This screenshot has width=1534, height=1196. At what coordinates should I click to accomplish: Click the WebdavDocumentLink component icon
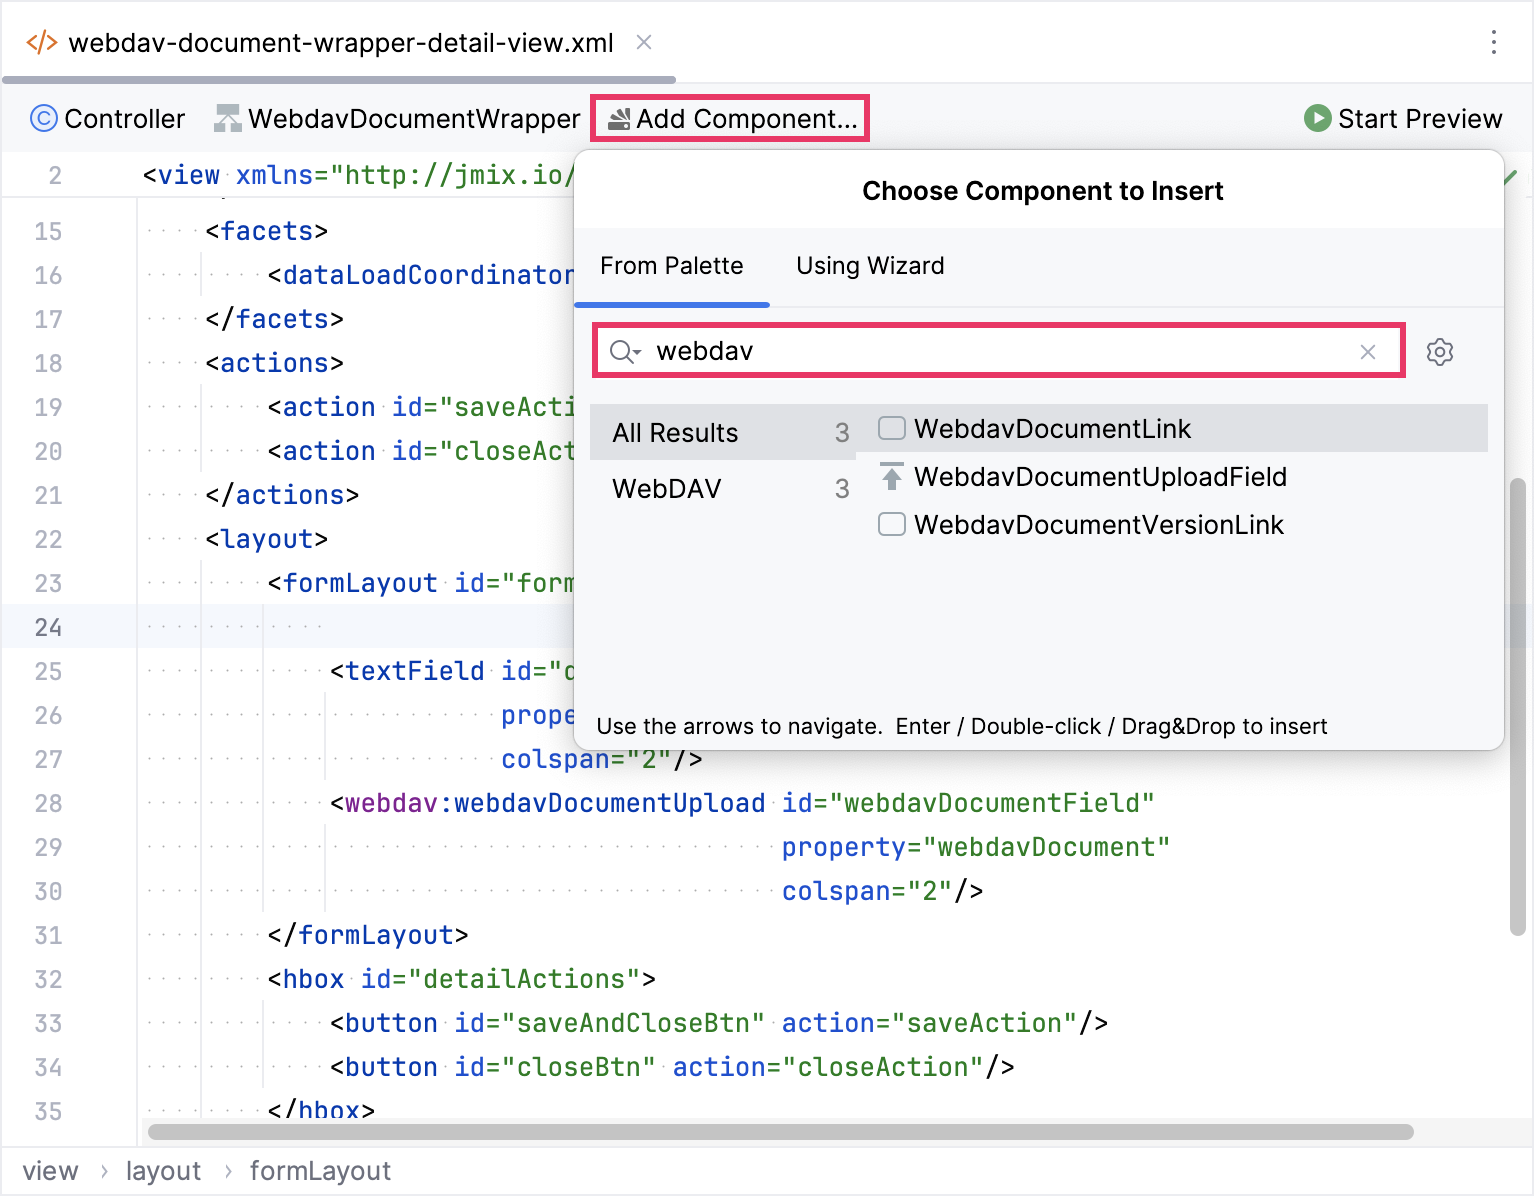pos(890,428)
